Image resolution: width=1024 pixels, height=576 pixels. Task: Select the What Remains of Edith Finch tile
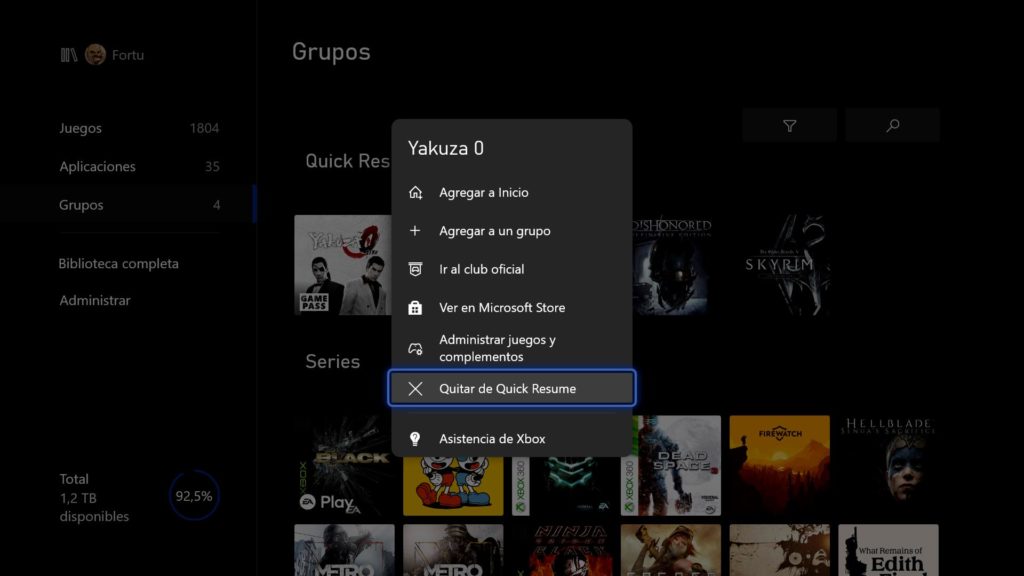click(x=888, y=550)
